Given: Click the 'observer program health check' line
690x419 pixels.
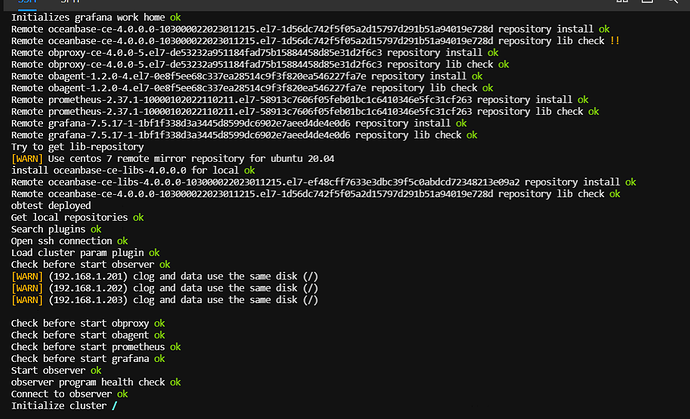Looking at the screenshot, I should point(96,382).
